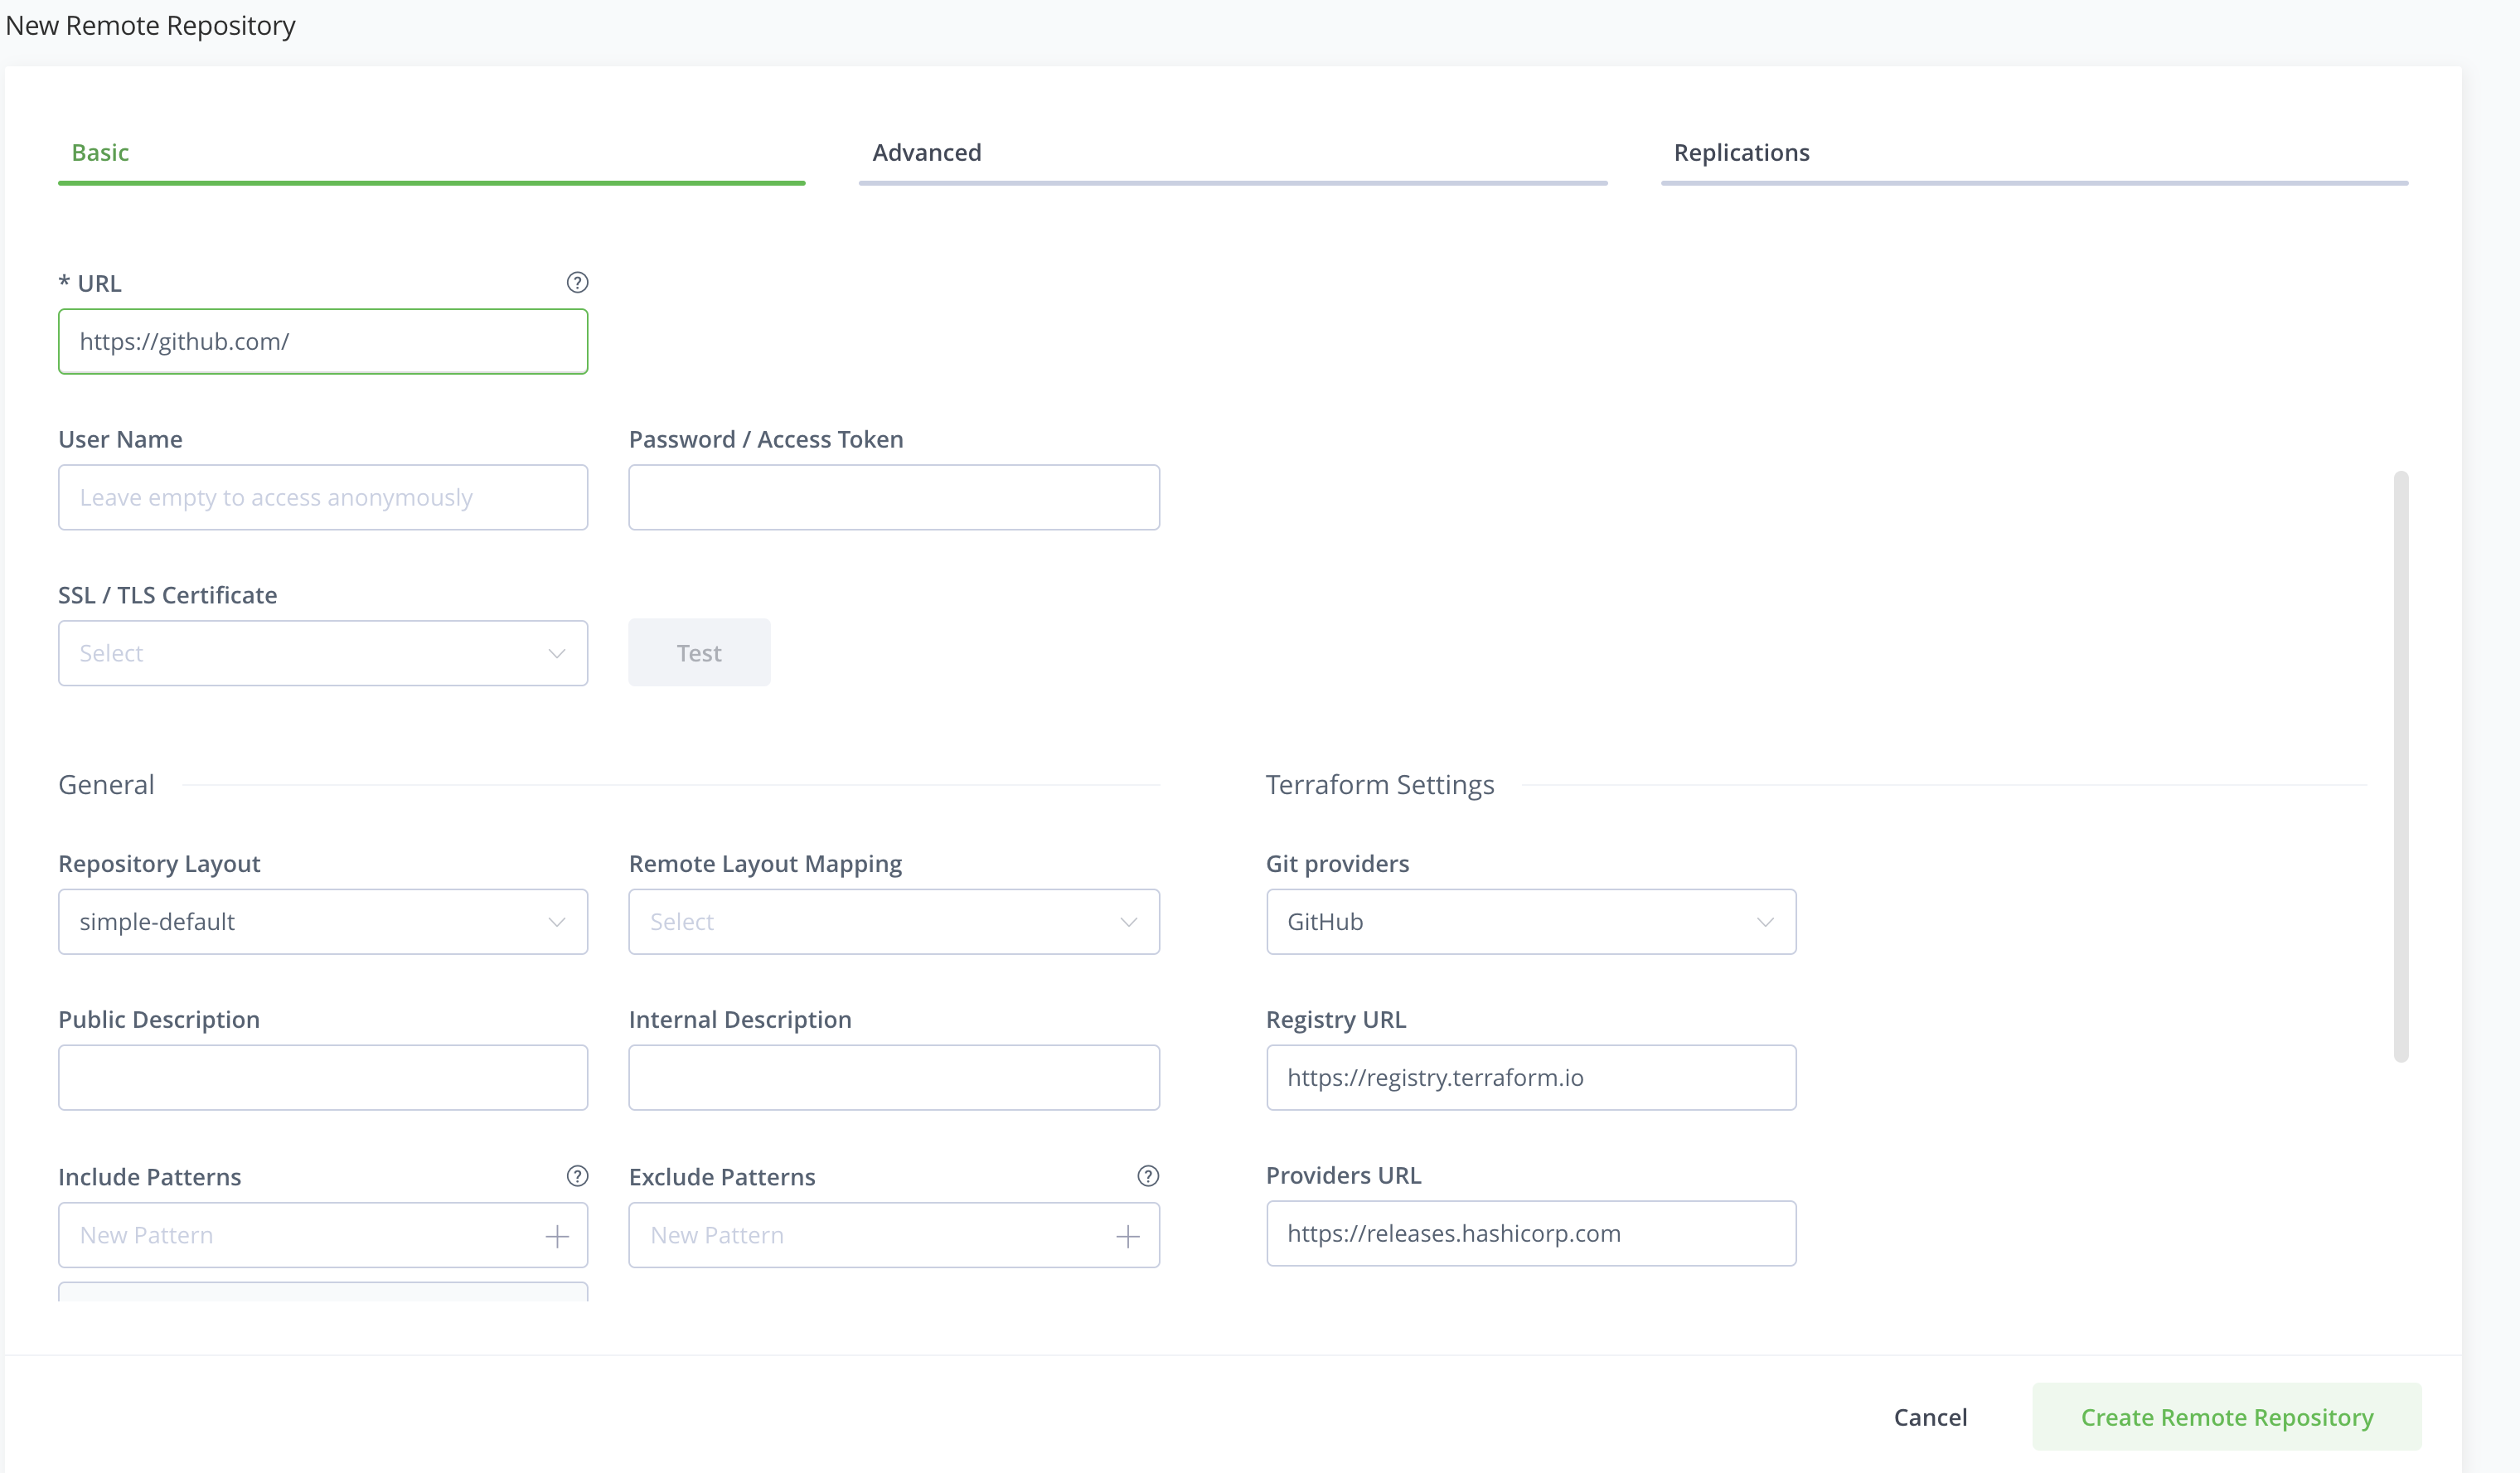Screen dimensions: 2520x1473
Task: Open the Remote Layout Mapping dropdown
Action: pyautogui.click(x=893, y=922)
